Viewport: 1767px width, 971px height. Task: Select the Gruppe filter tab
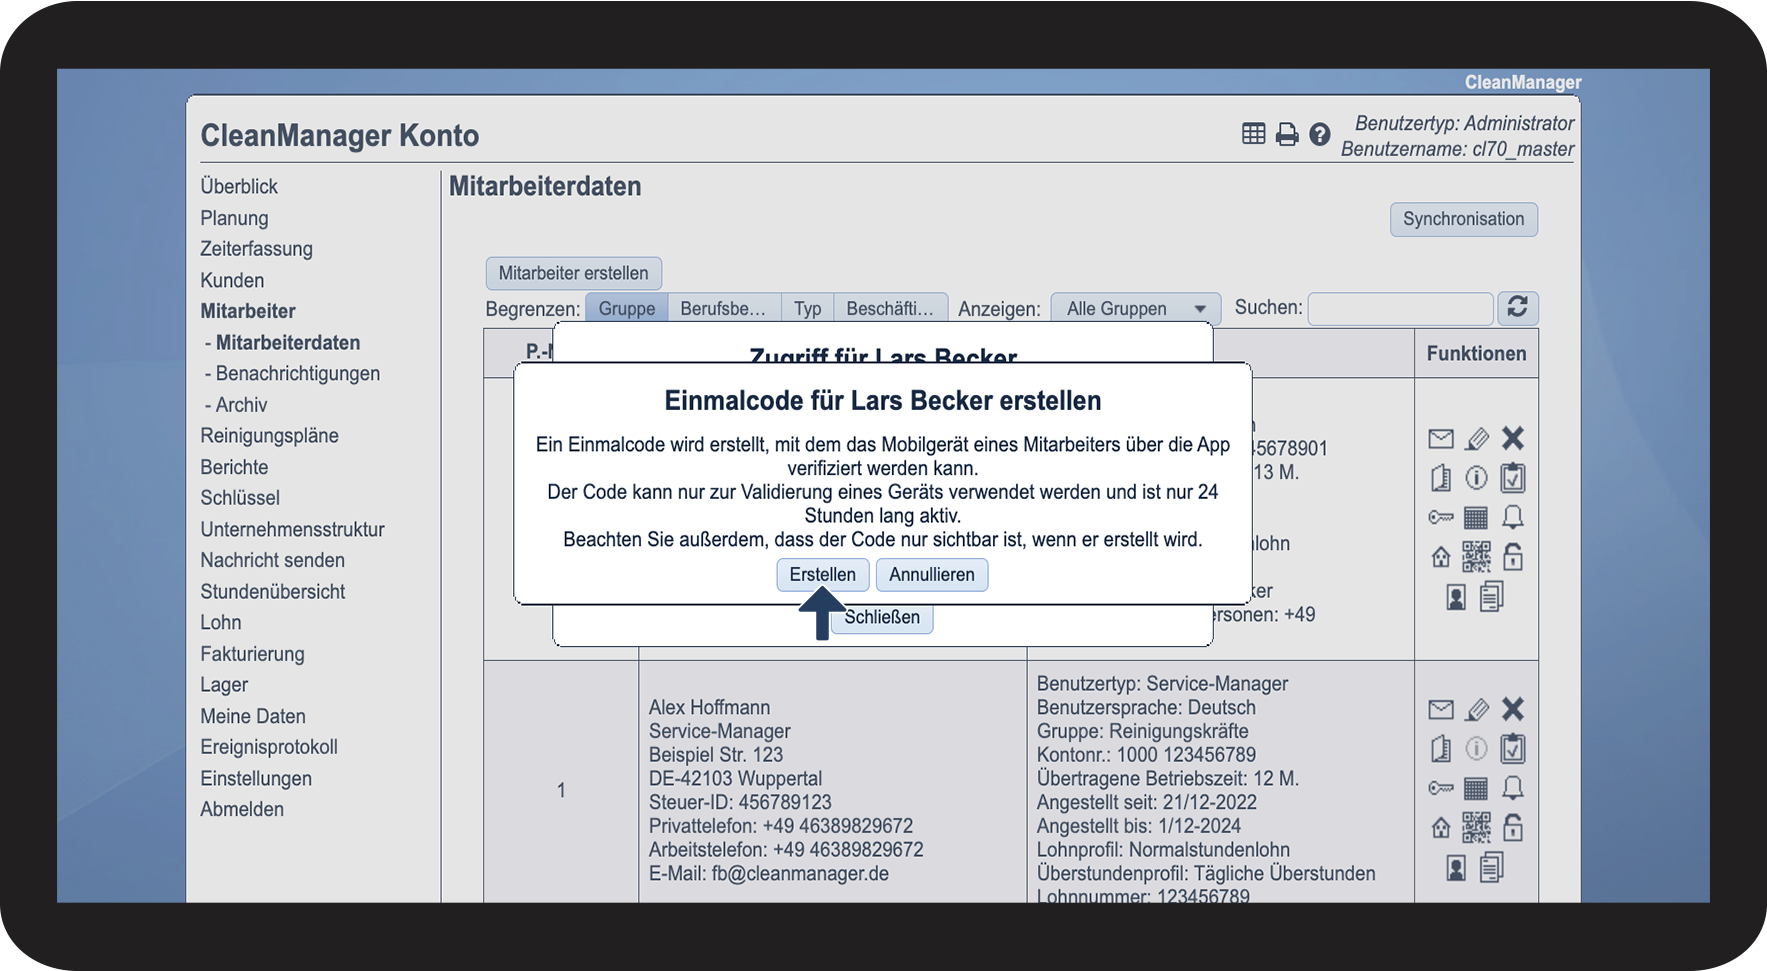(627, 308)
